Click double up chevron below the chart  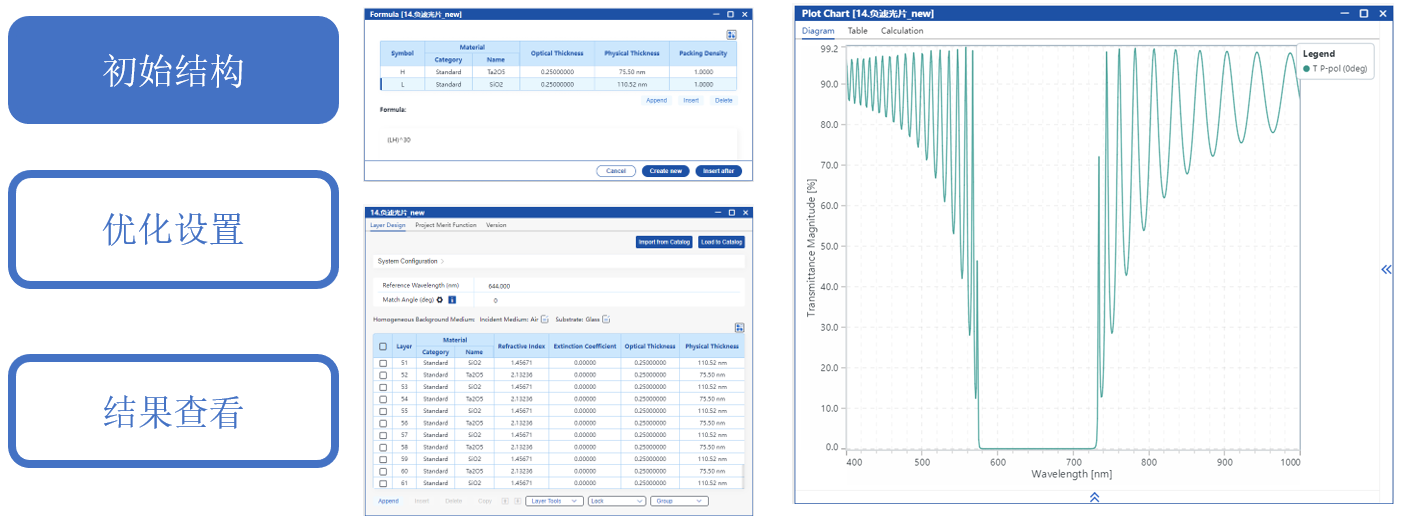coord(1094,497)
